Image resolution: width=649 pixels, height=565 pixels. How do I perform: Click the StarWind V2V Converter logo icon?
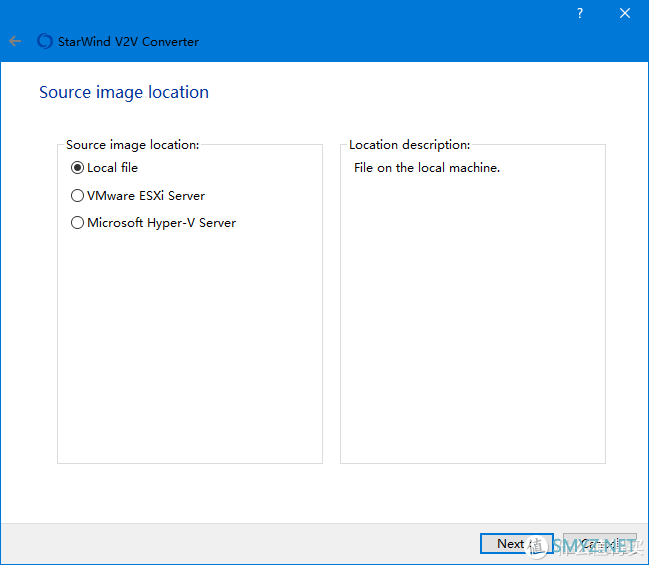[44, 42]
